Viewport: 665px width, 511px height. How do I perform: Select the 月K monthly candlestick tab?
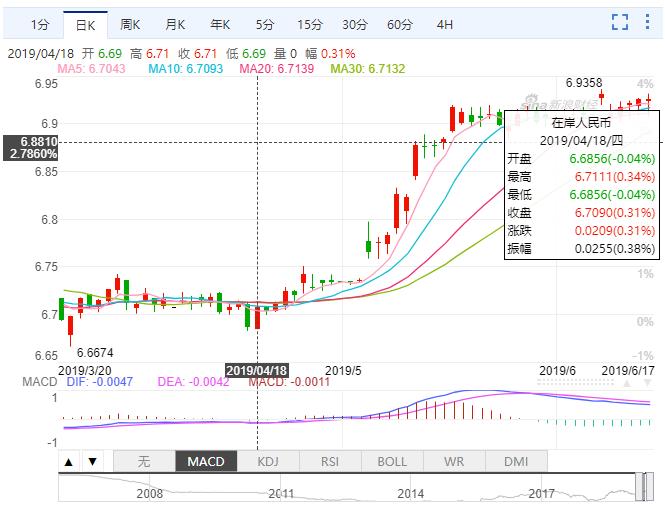pyautogui.click(x=176, y=23)
